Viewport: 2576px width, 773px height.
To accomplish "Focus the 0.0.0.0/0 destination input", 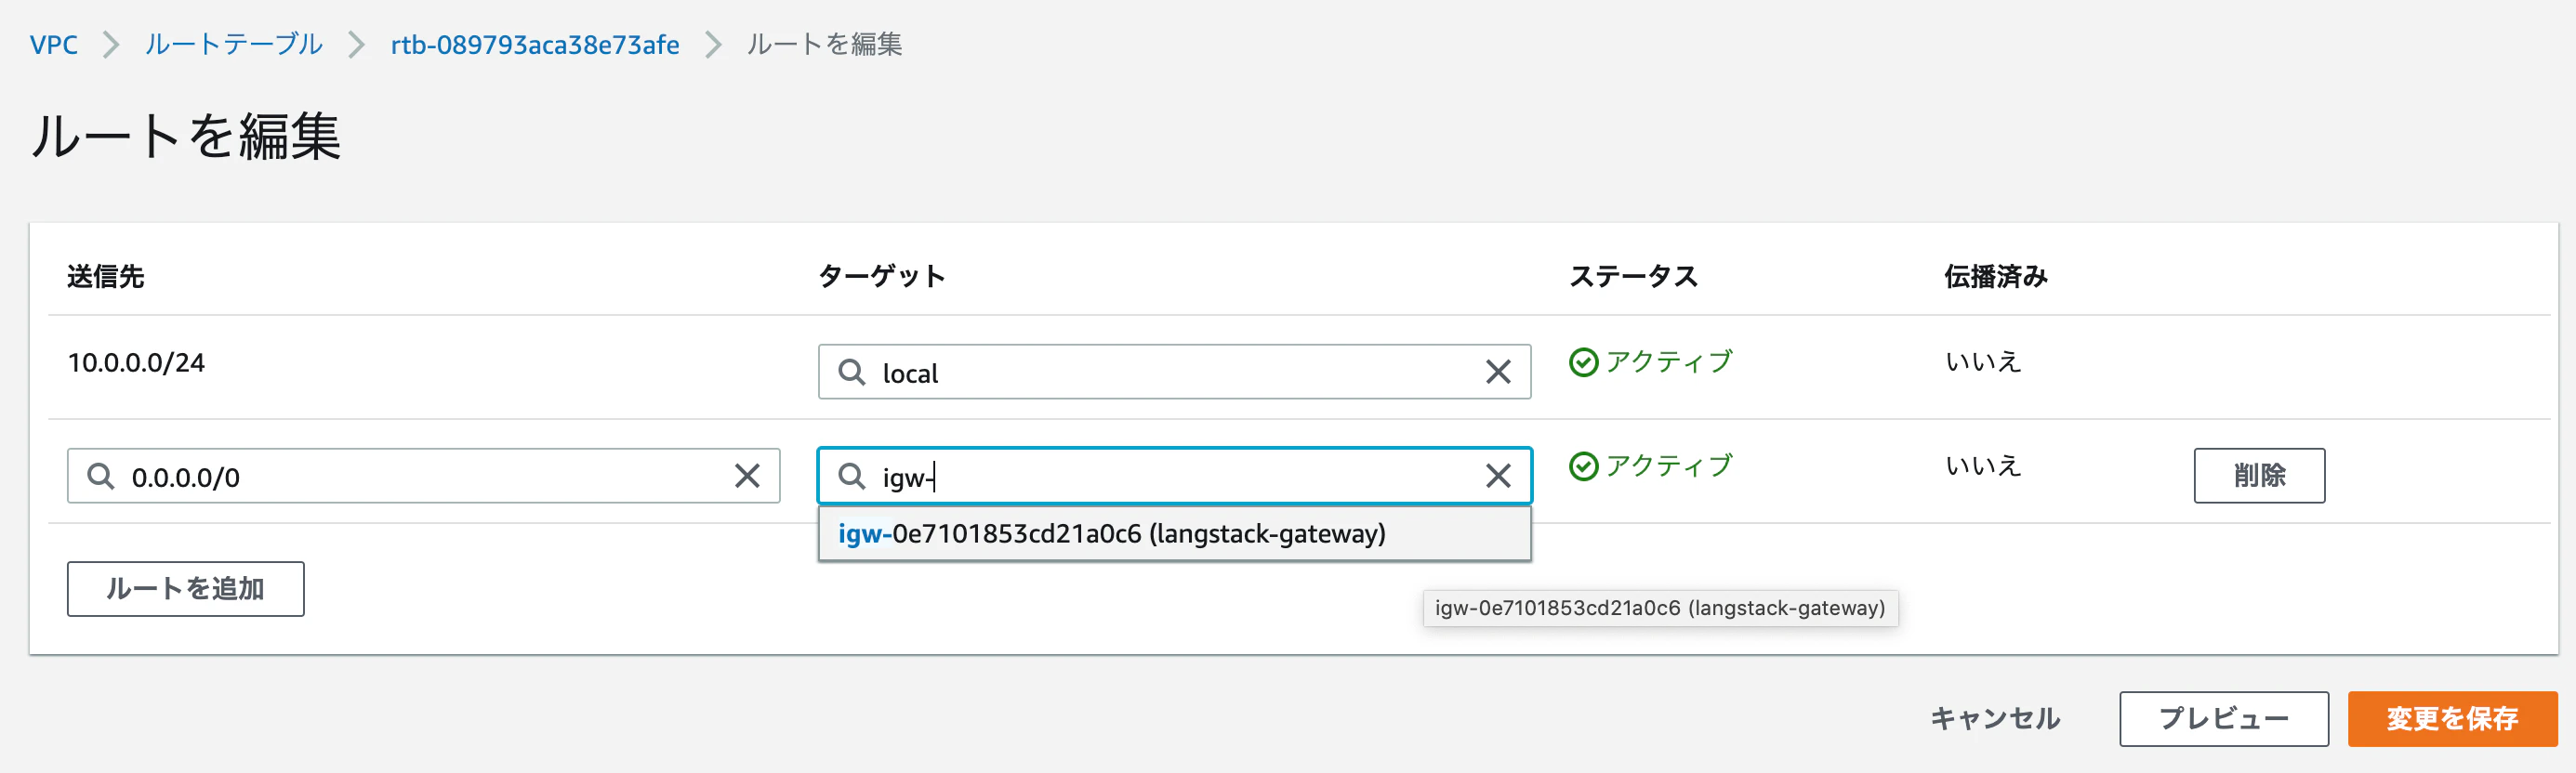I will (423, 476).
